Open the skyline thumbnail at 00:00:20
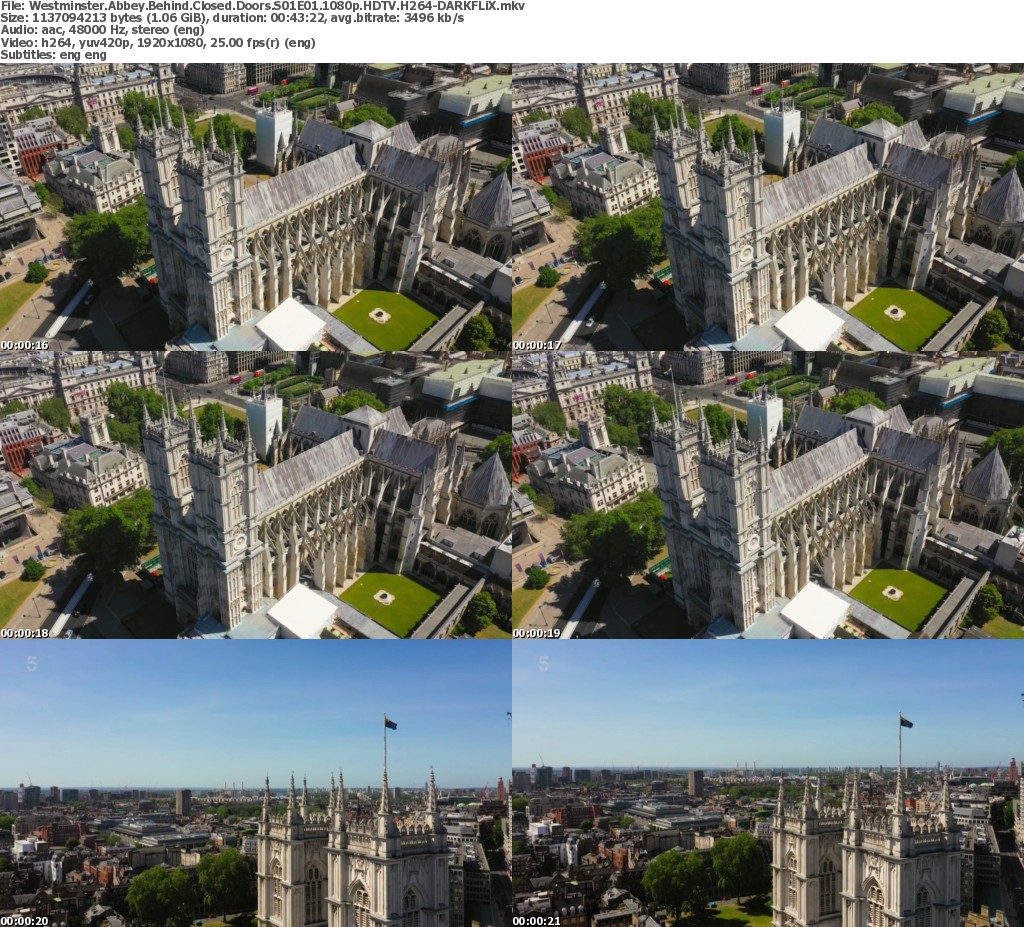This screenshot has height=927, width=1024. click(x=256, y=783)
